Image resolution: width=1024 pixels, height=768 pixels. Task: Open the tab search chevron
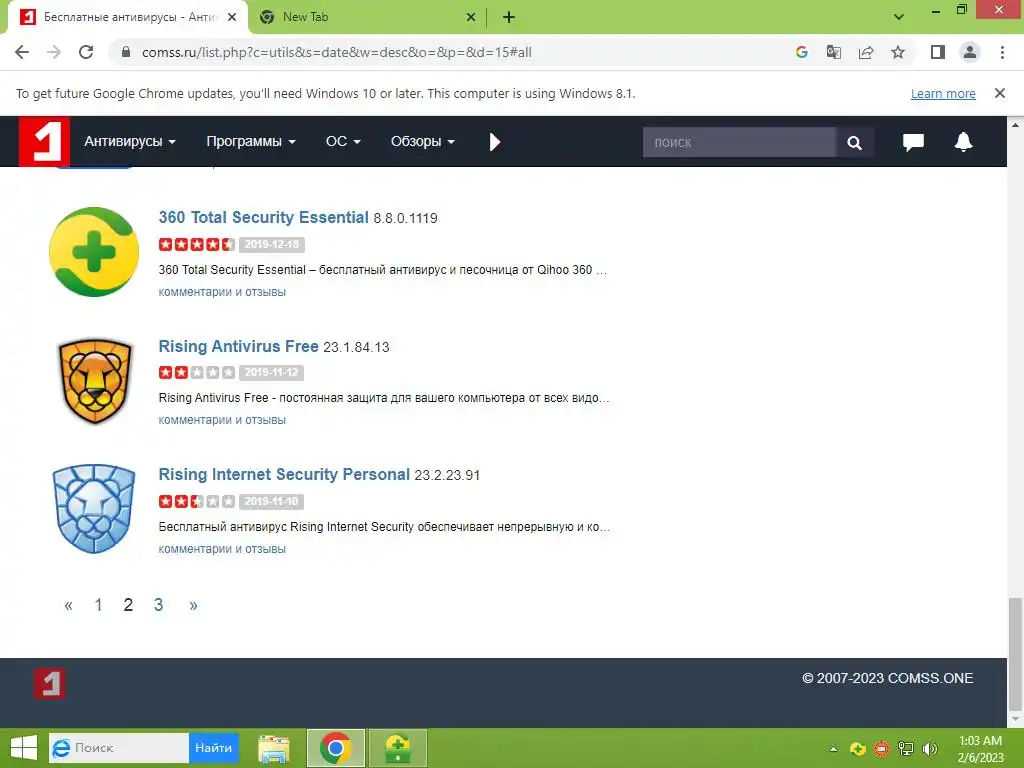[x=899, y=17]
